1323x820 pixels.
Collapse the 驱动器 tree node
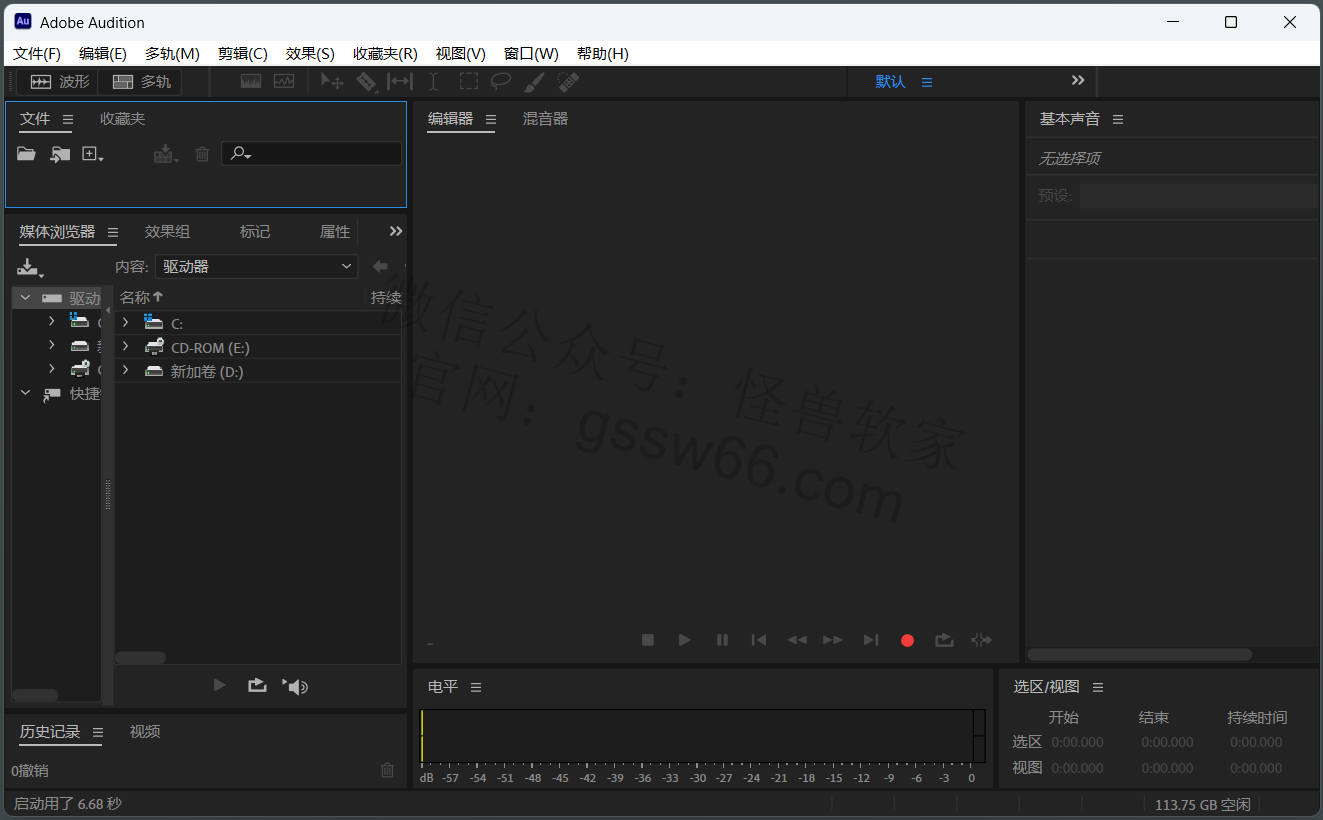tap(25, 297)
